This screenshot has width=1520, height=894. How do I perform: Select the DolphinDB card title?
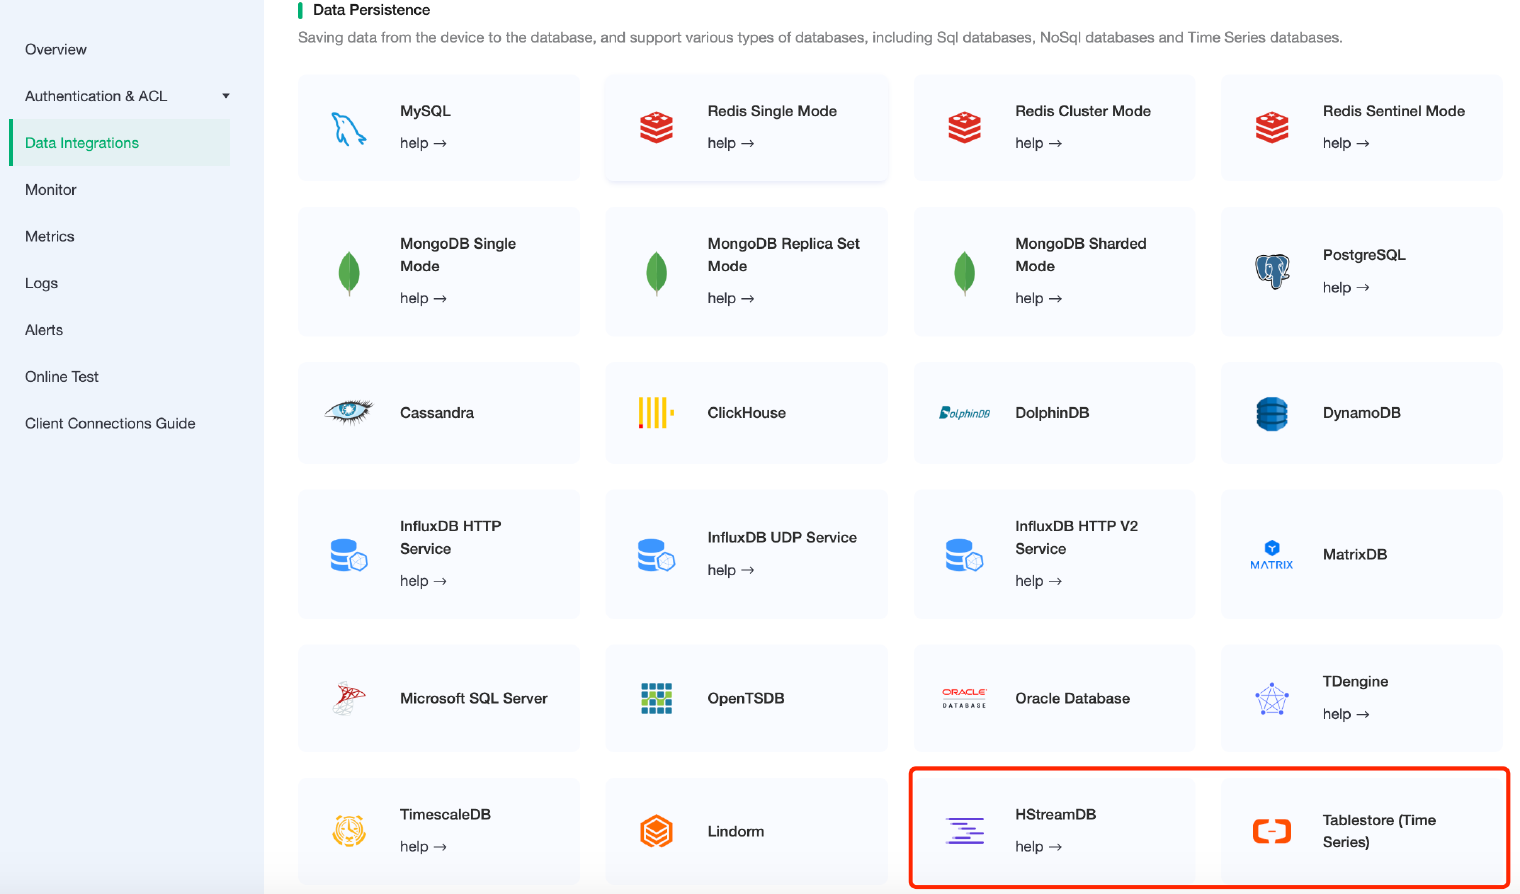coord(1052,413)
